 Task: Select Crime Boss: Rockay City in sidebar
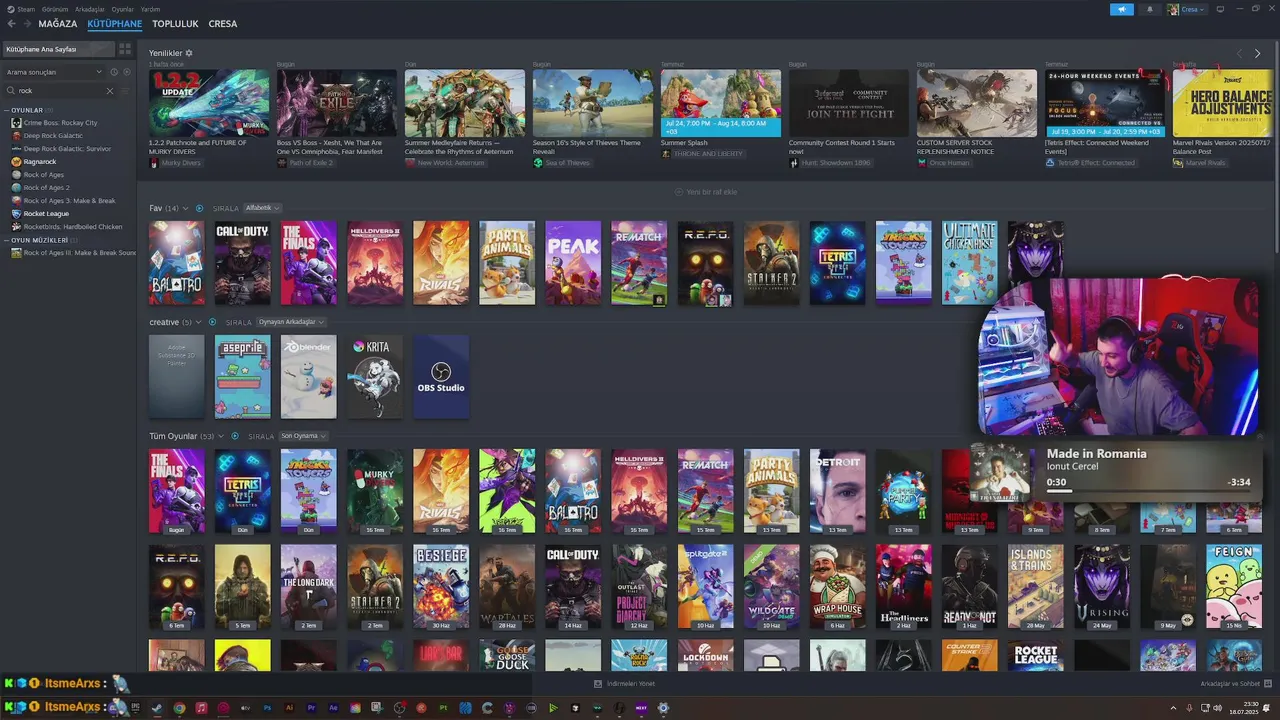pos(61,122)
